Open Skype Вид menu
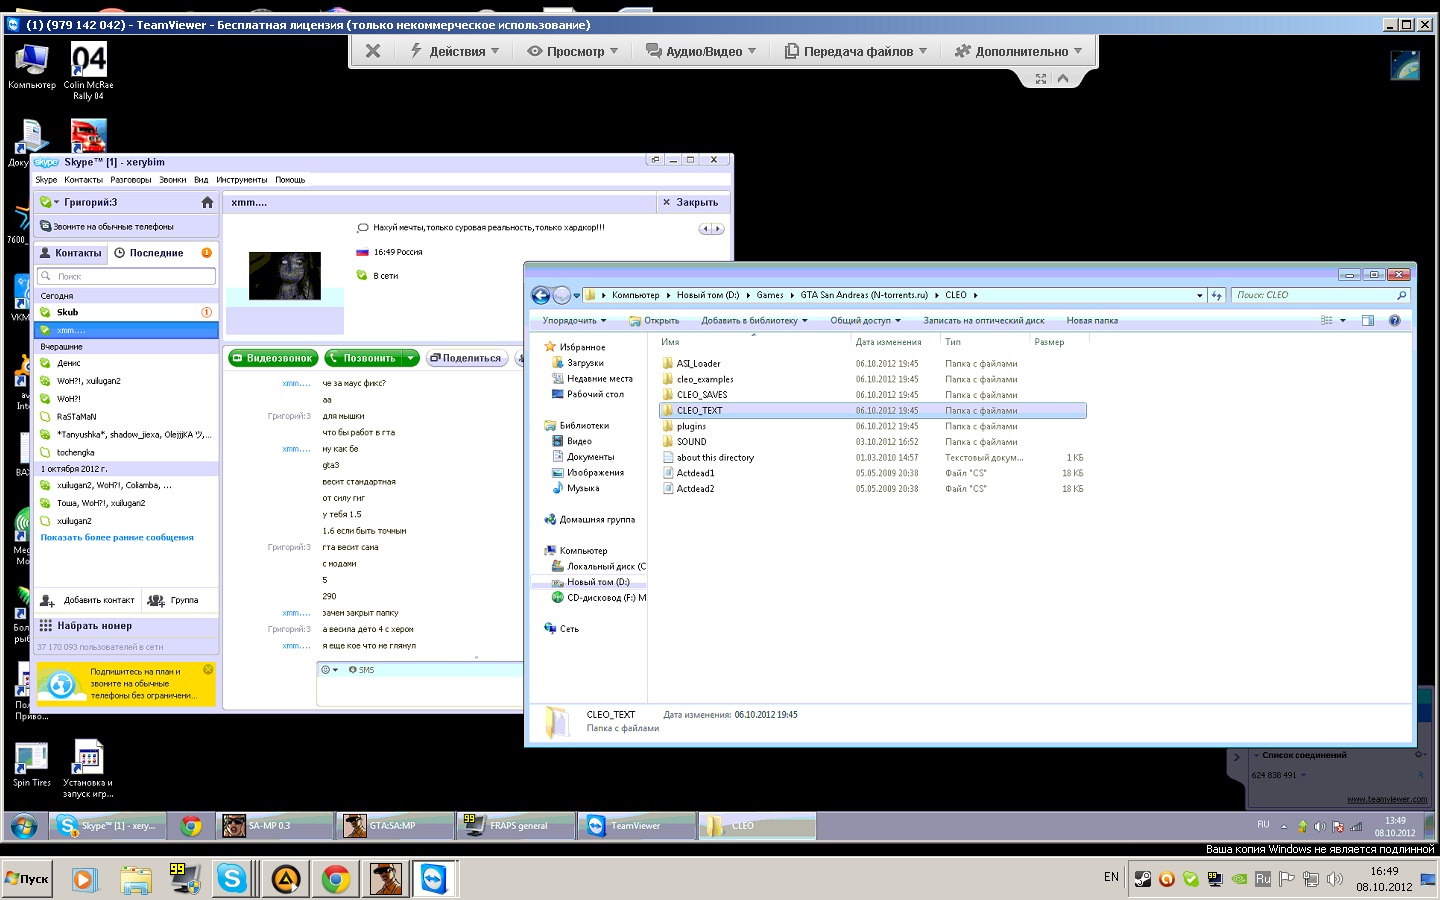Viewport: 1440px width, 900px height. coord(201,180)
